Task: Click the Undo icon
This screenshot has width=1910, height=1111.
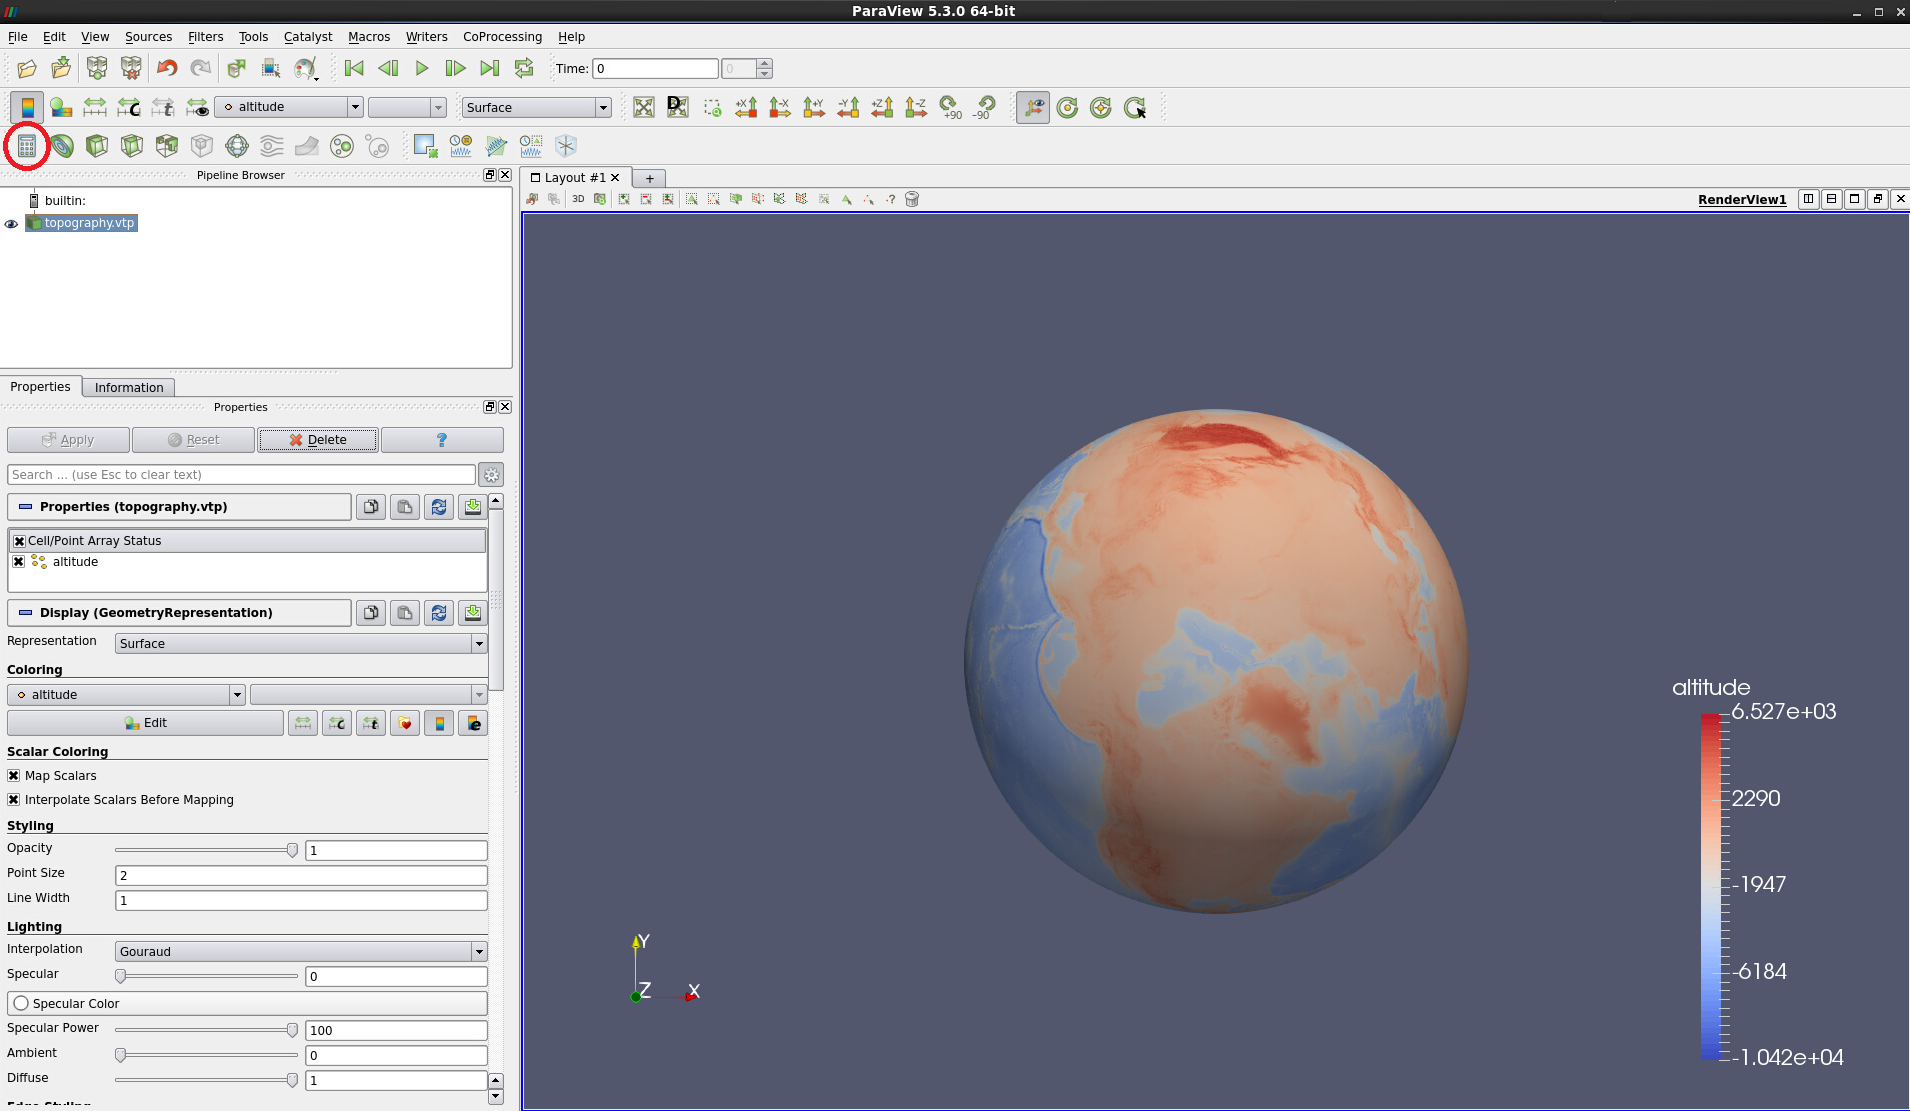Action: coord(167,69)
